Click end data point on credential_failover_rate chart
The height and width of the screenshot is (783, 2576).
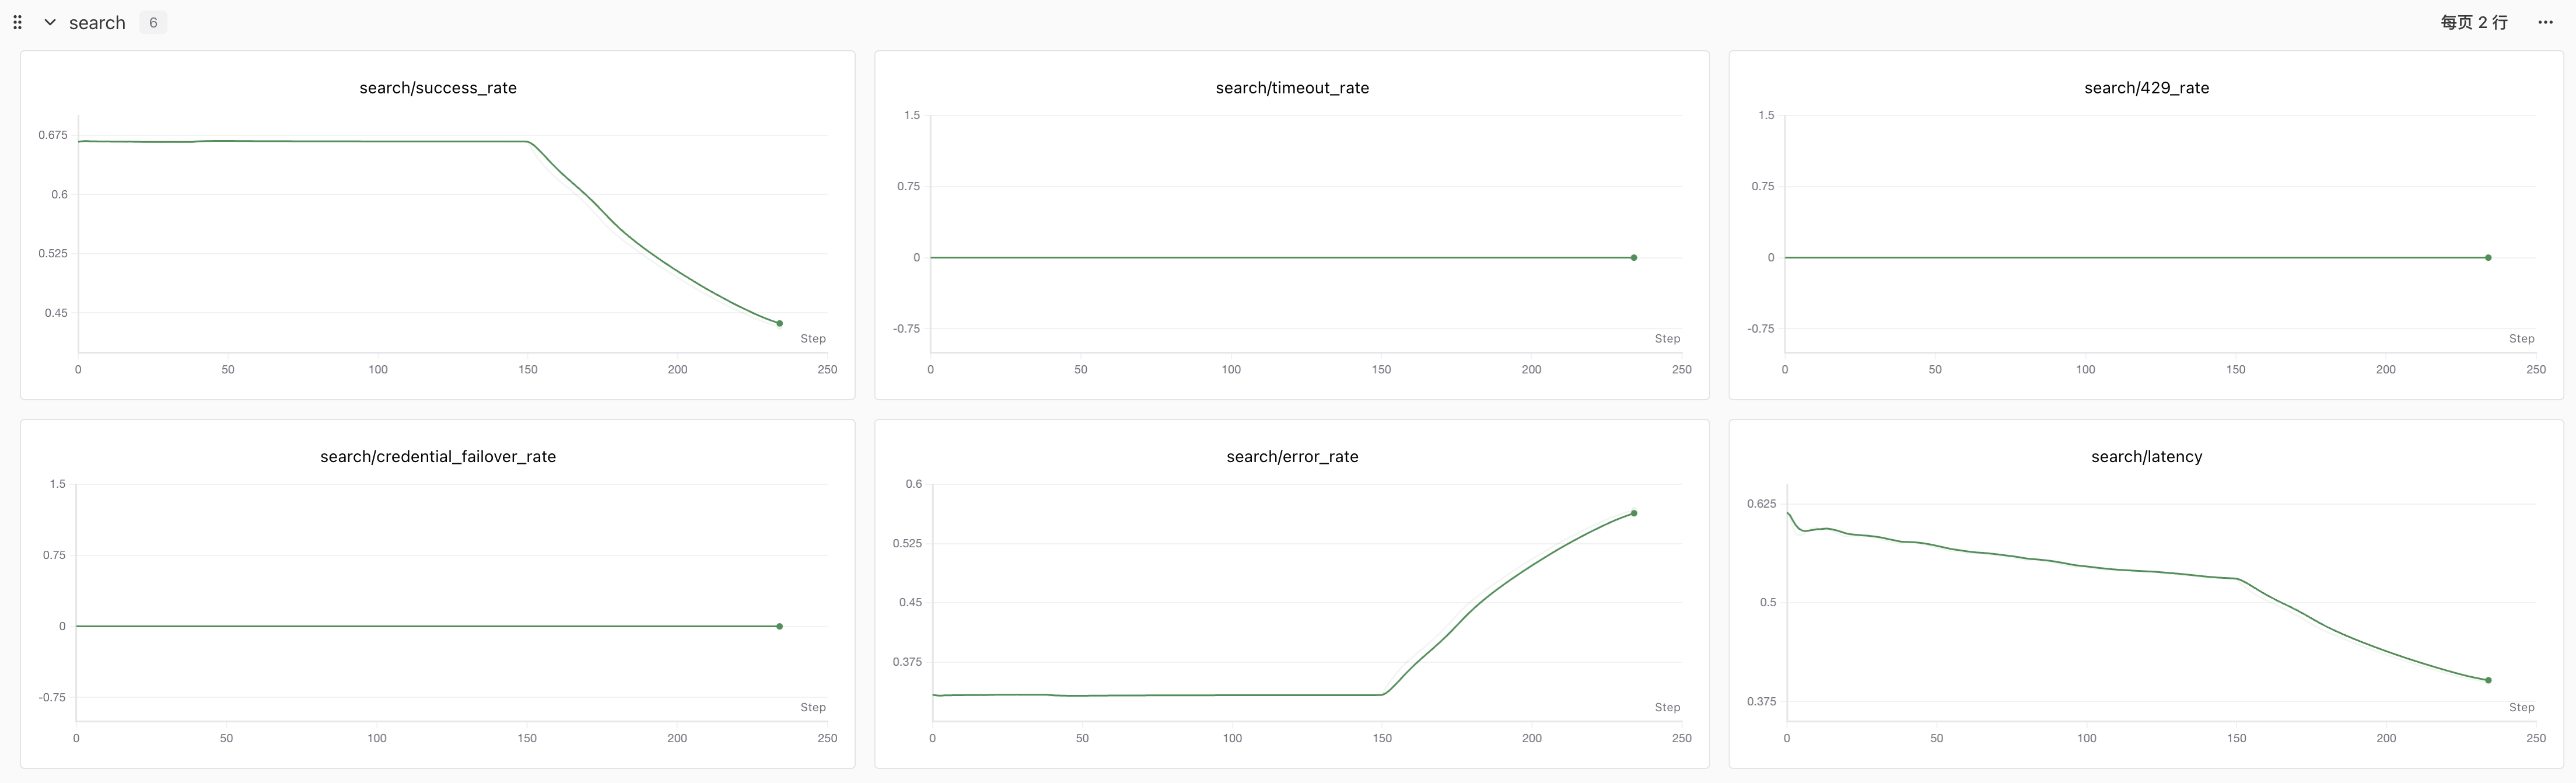(x=780, y=626)
